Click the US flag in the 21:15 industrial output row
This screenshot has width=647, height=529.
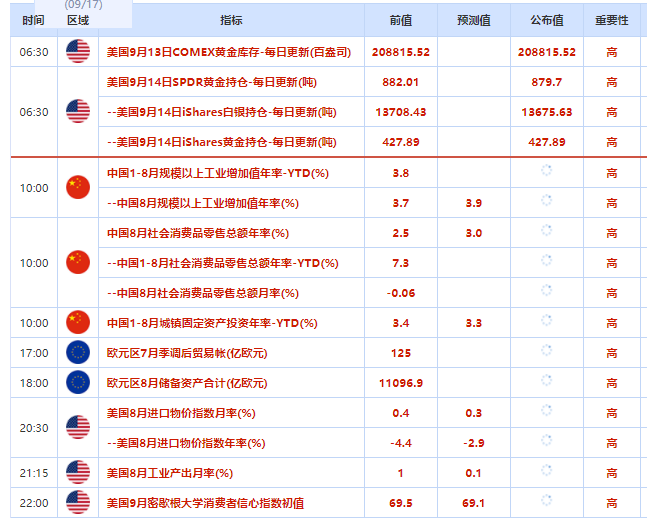(x=78, y=472)
